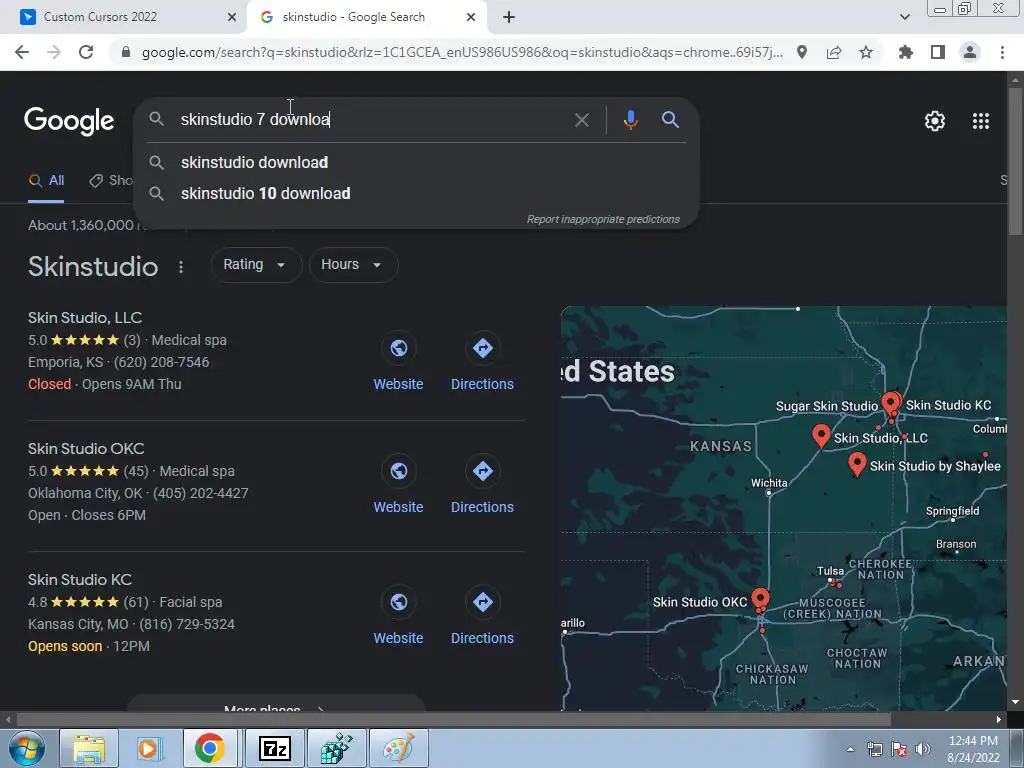Image resolution: width=1024 pixels, height=768 pixels.
Task: Select the All results tab
Action: click(46, 181)
